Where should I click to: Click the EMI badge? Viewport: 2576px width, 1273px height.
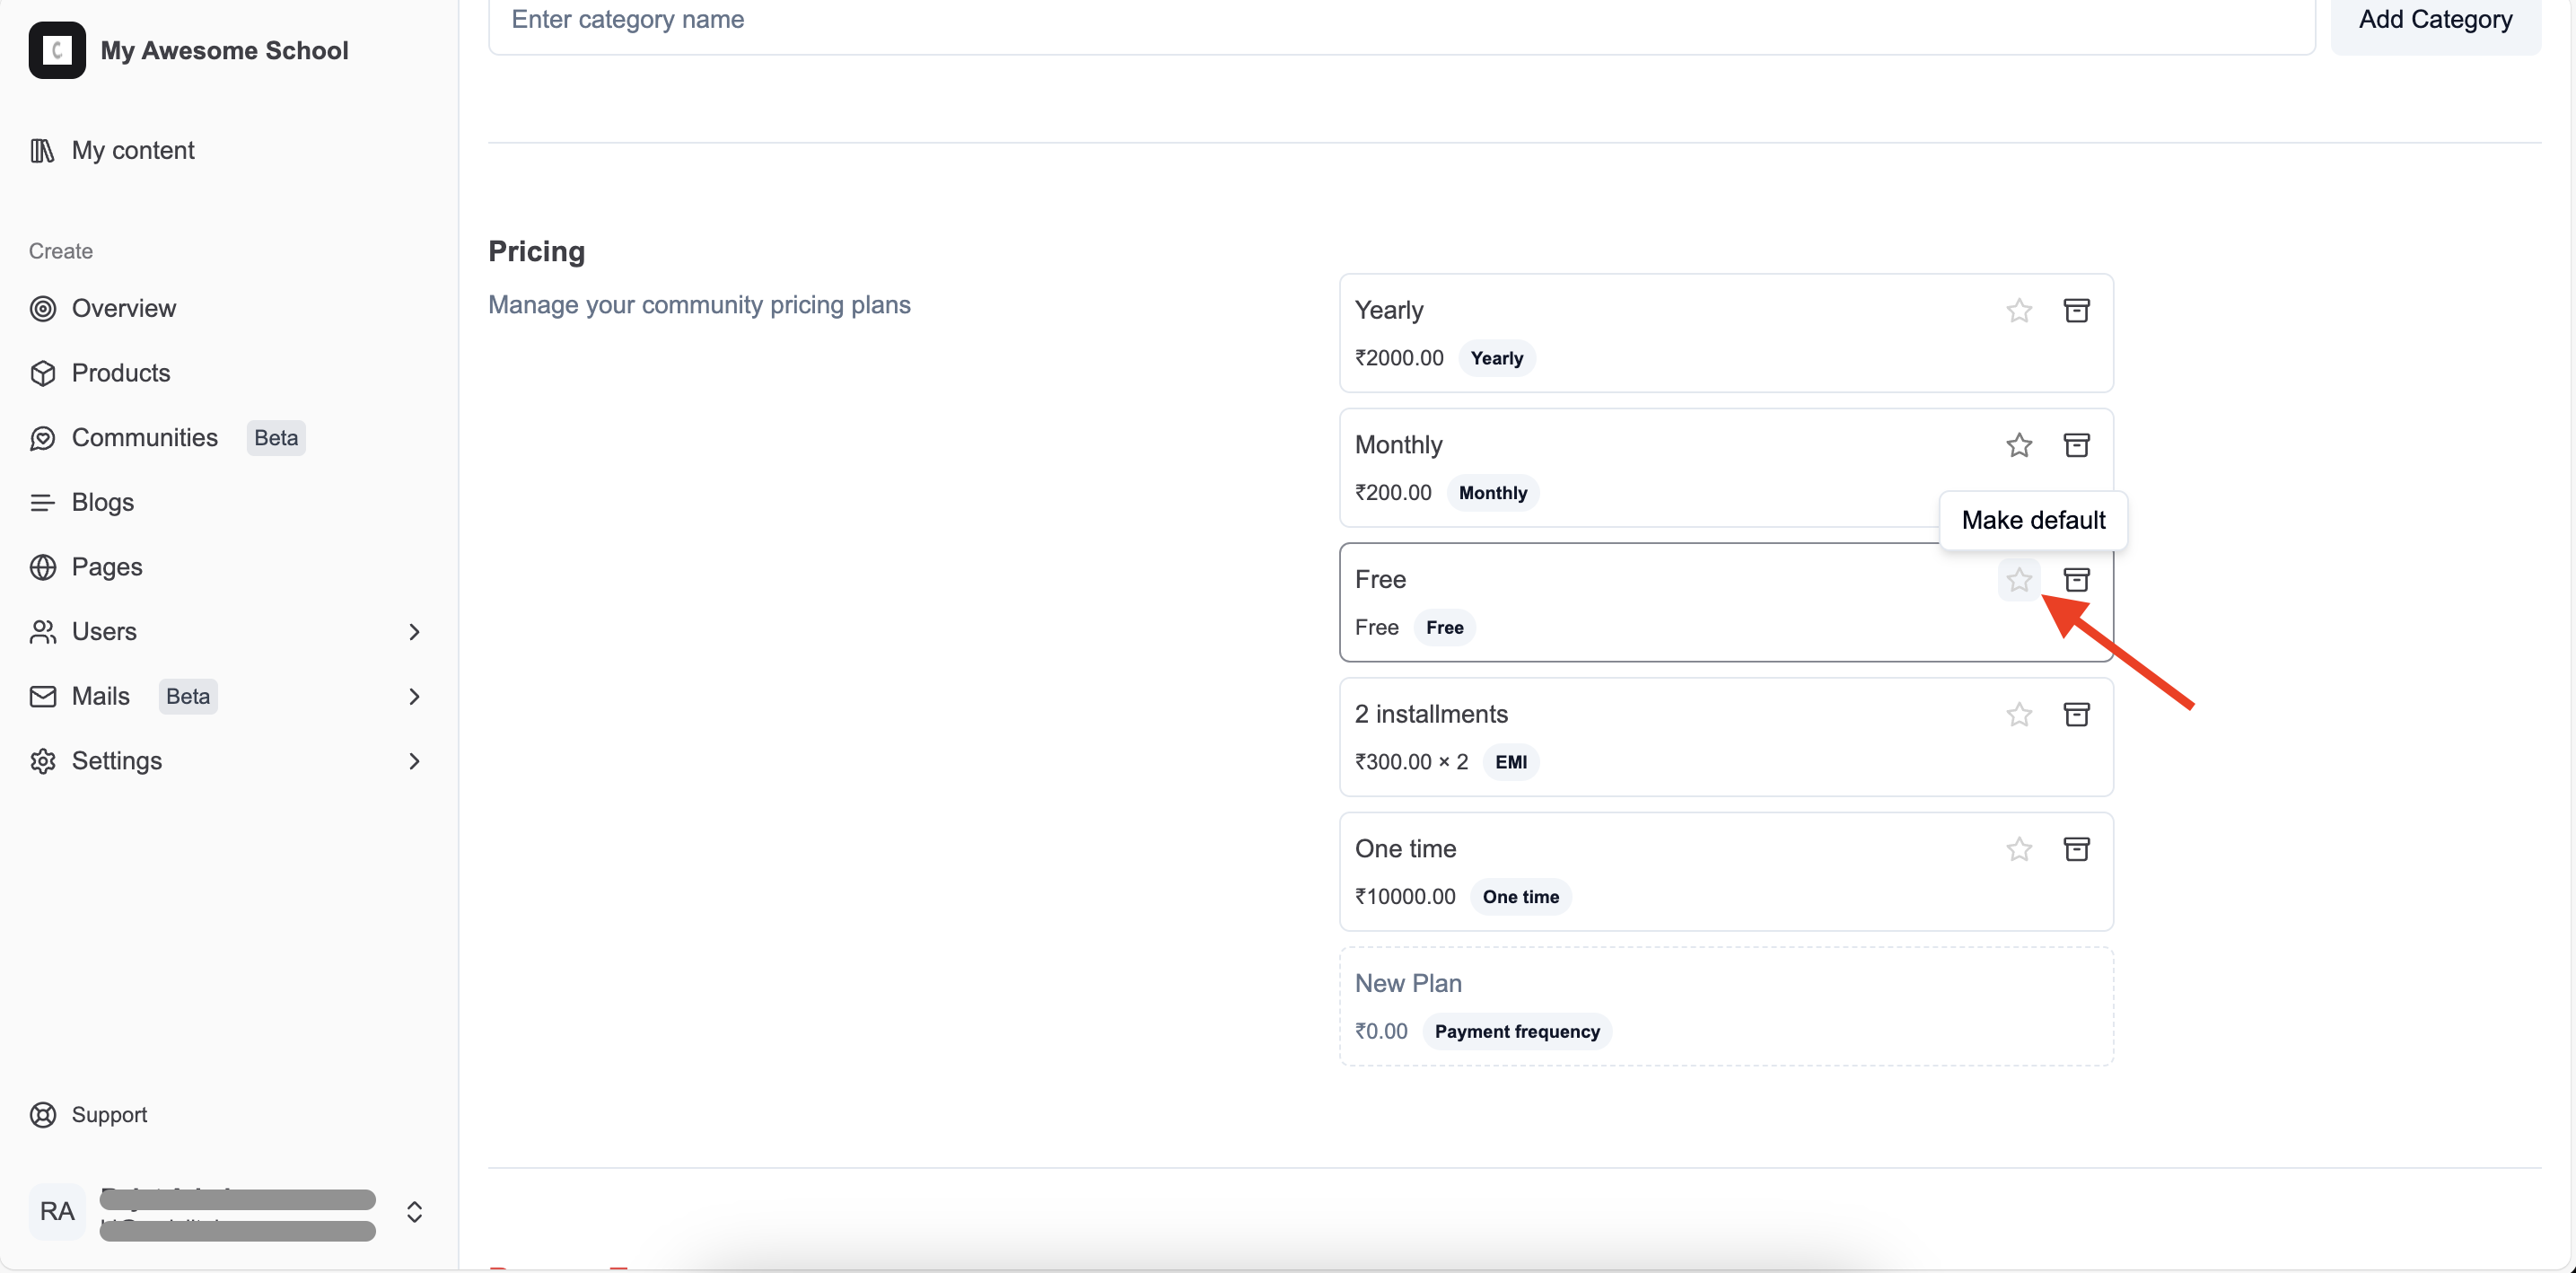(x=1510, y=762)
